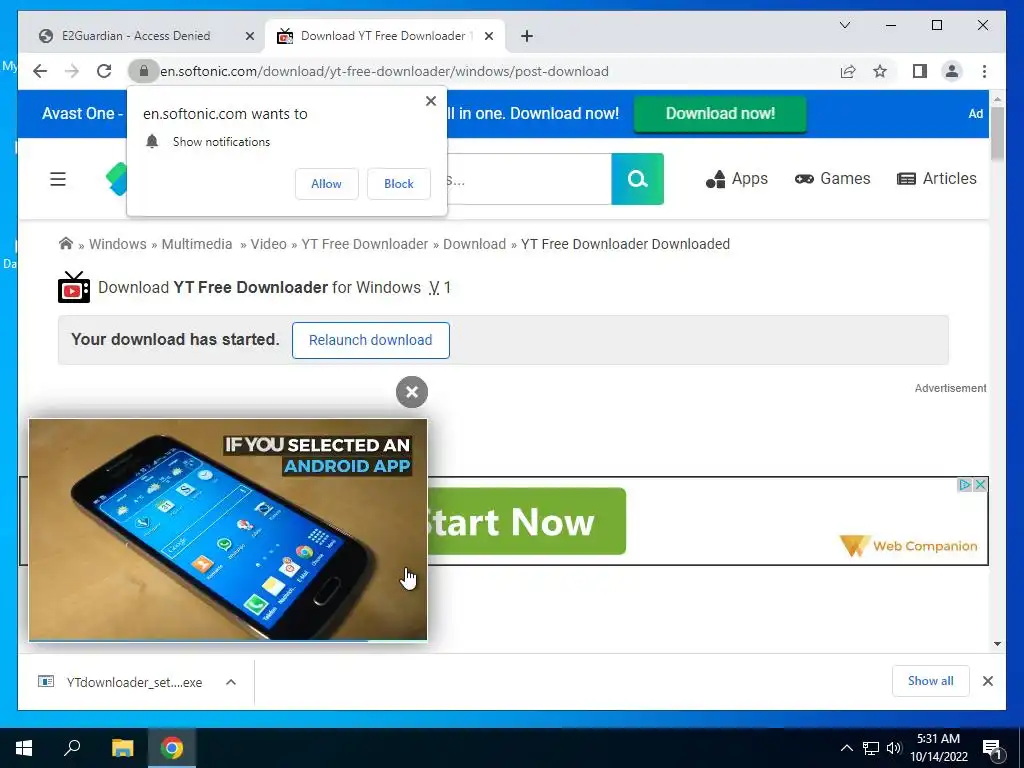
Task: Click the Chrome taskbar icon
Action: point(172,748)
